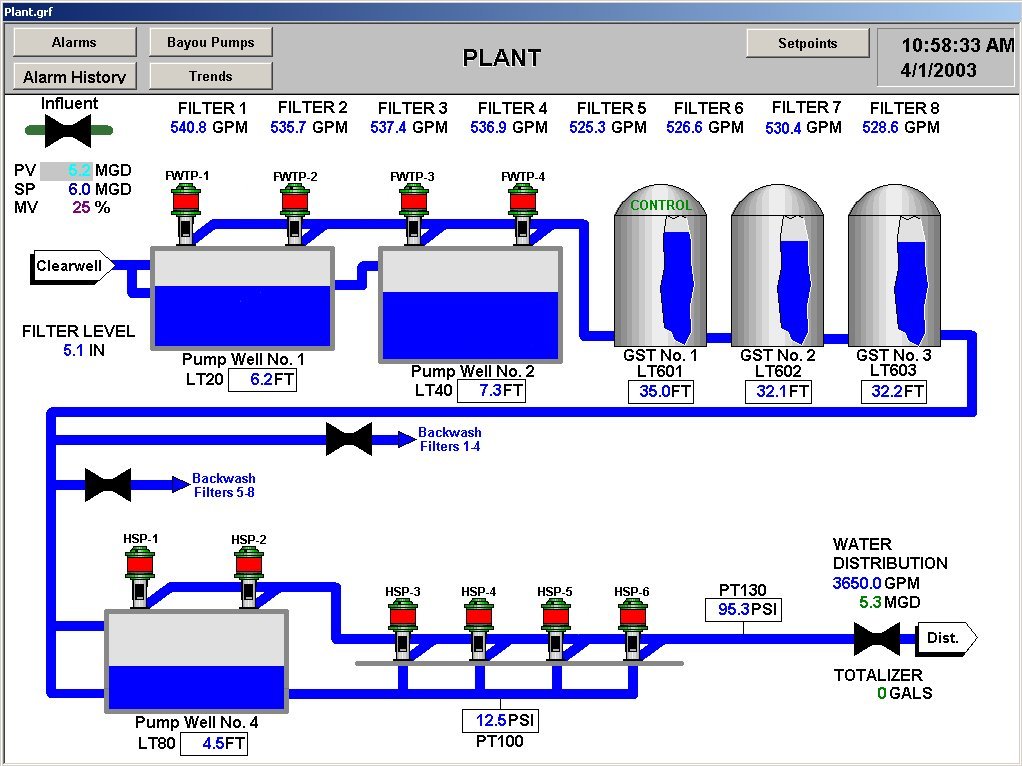
Task: Click Filter 2 flow 535.7 GPM
Action: 309,127
